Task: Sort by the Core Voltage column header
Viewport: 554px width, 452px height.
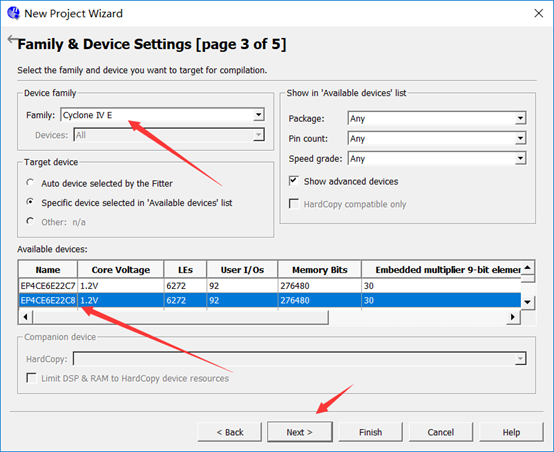Action: coord(120,270)
